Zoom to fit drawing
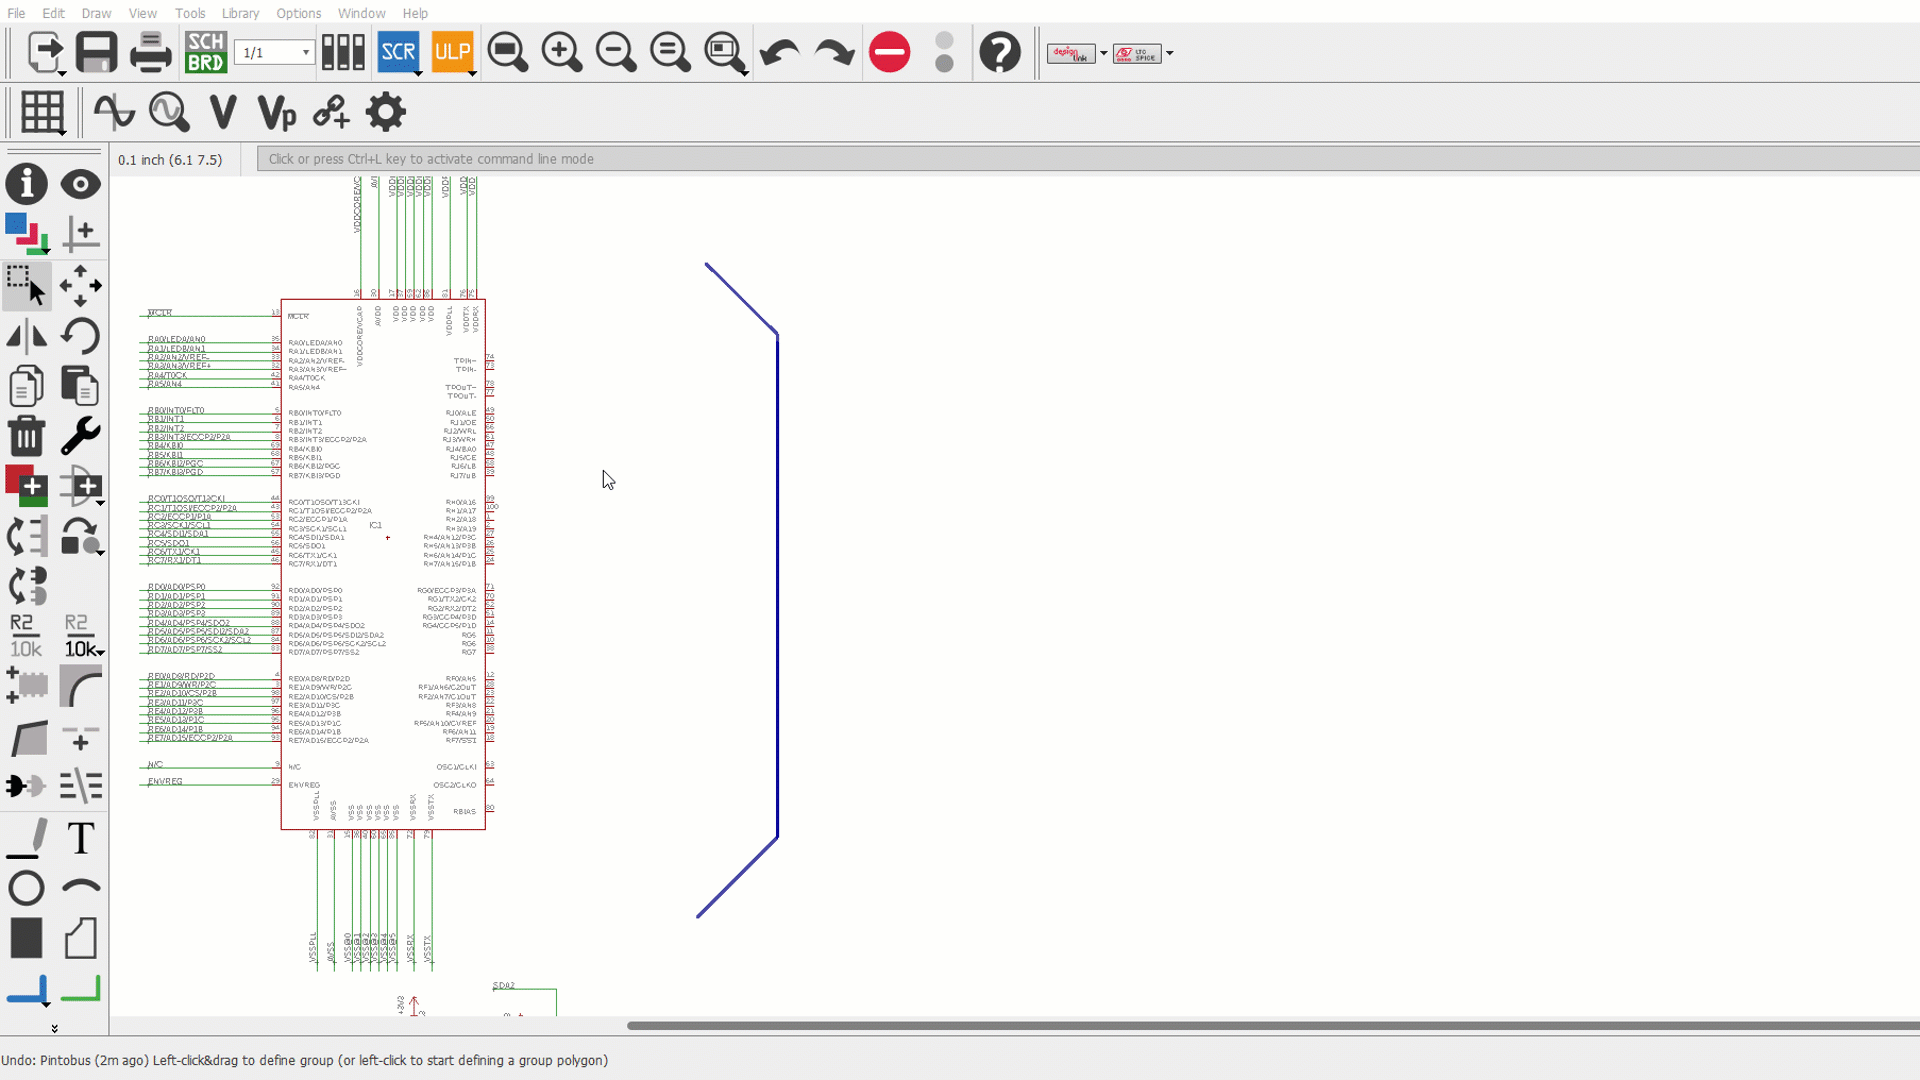 click(507, 52)
